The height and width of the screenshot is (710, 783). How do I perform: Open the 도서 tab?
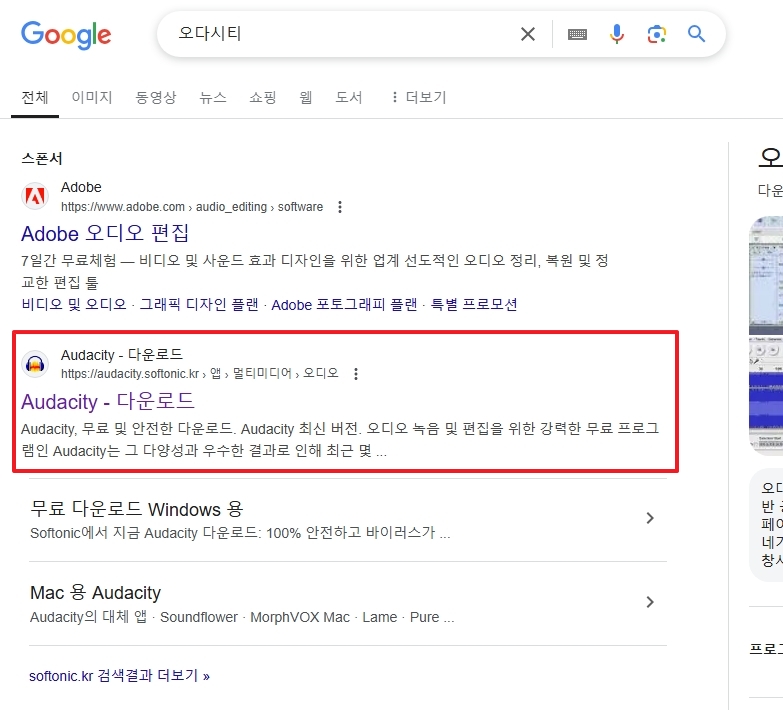pyautogui.click(x=349, y=97)
